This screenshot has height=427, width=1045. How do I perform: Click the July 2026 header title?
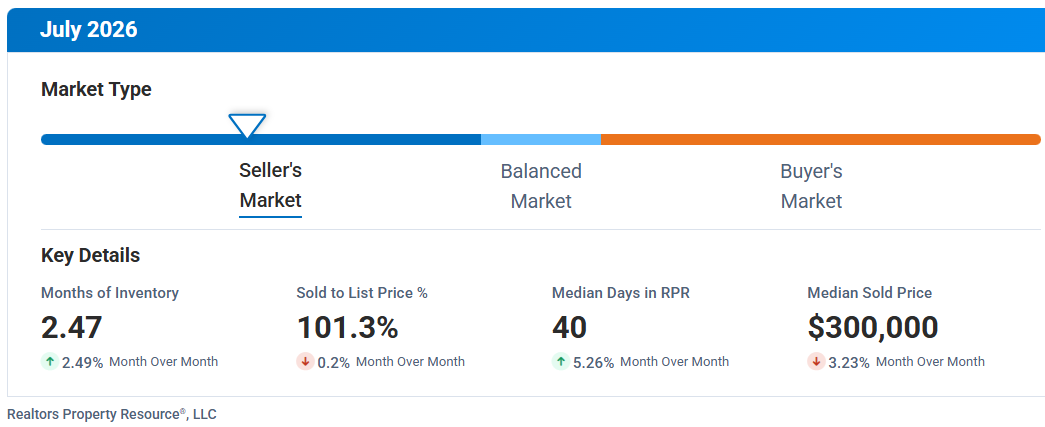click(89, 30)
